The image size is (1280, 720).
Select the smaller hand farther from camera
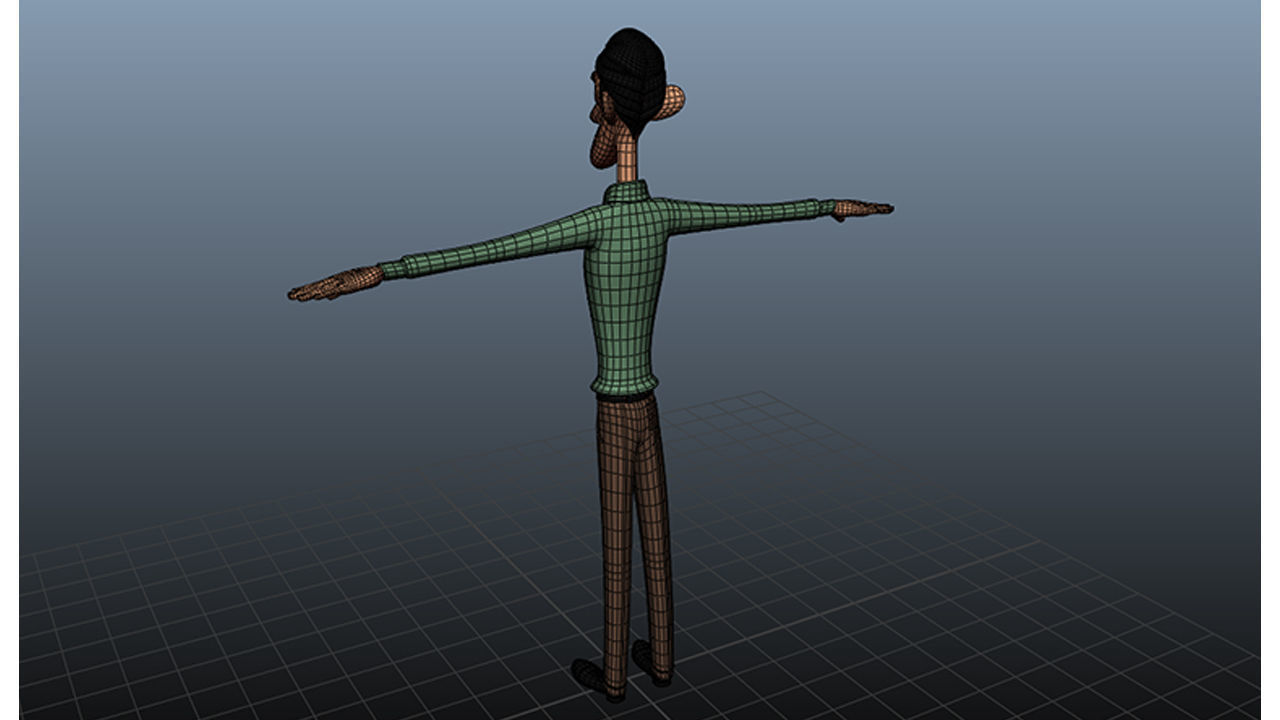[x=863, y=208]
